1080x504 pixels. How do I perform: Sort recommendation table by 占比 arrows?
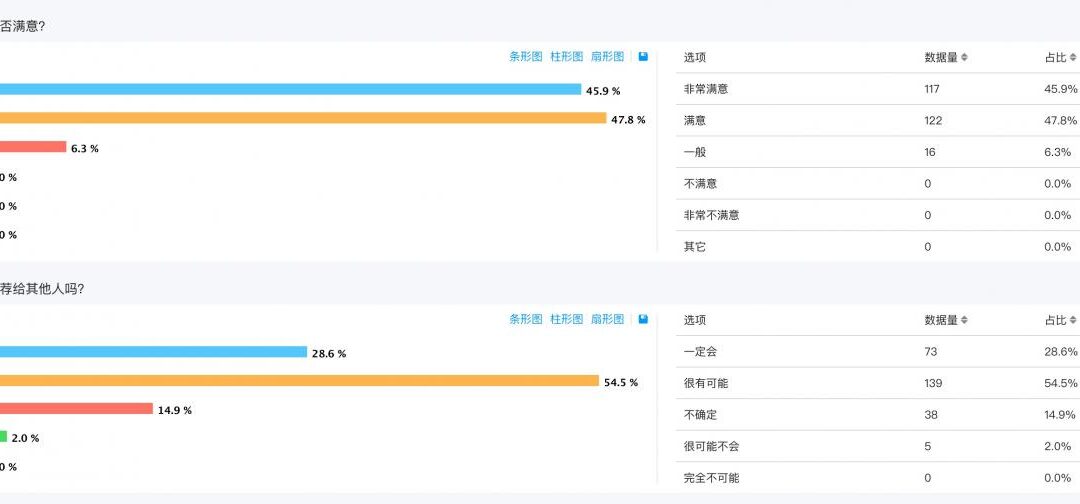pos(1073,320)
